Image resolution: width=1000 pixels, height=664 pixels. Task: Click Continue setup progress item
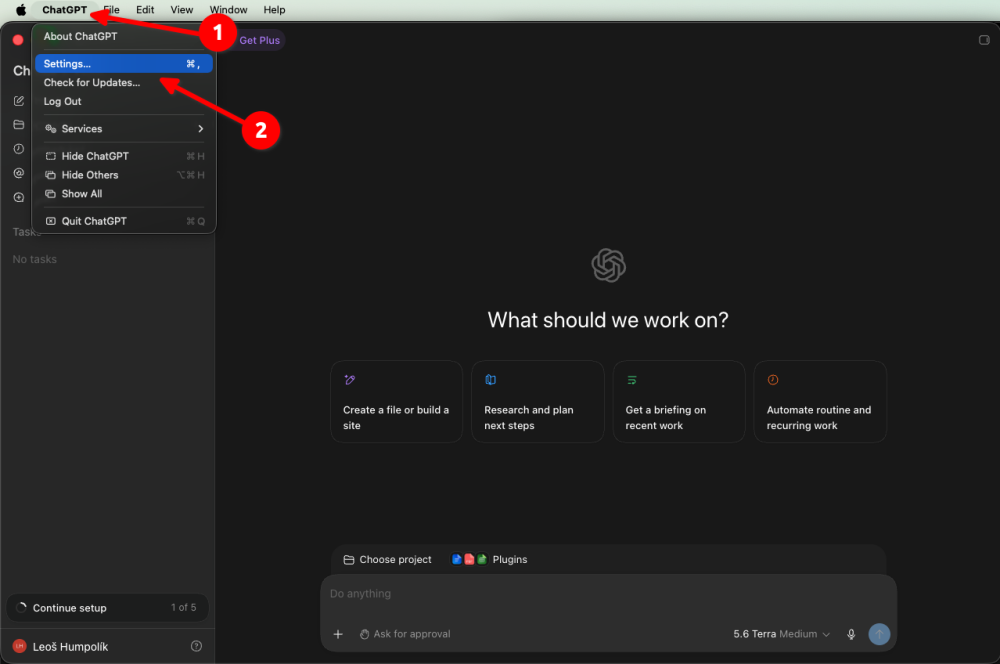107,608
